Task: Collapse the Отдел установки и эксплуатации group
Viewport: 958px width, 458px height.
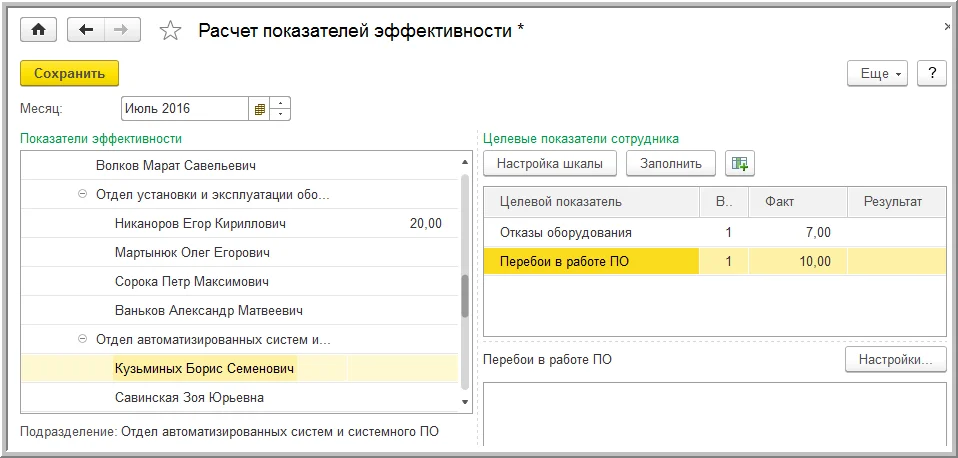Action: [82, 194]
